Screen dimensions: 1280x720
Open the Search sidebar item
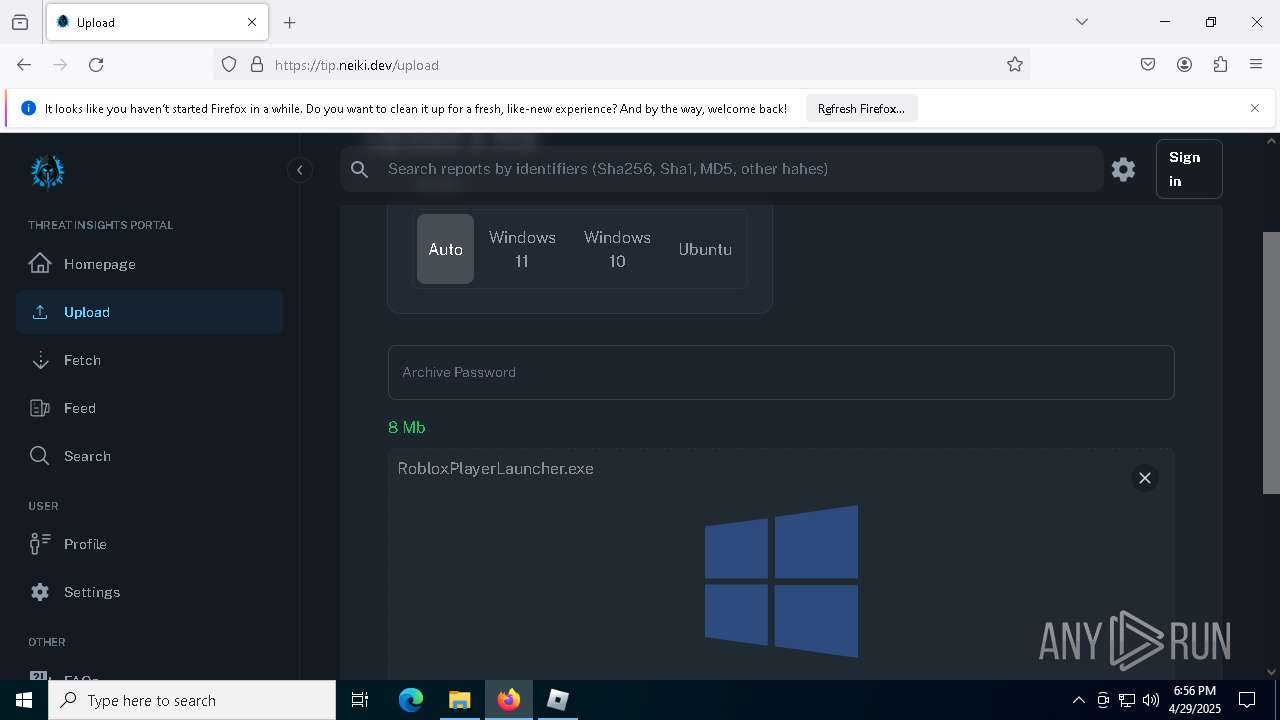(x=150, y=456)
